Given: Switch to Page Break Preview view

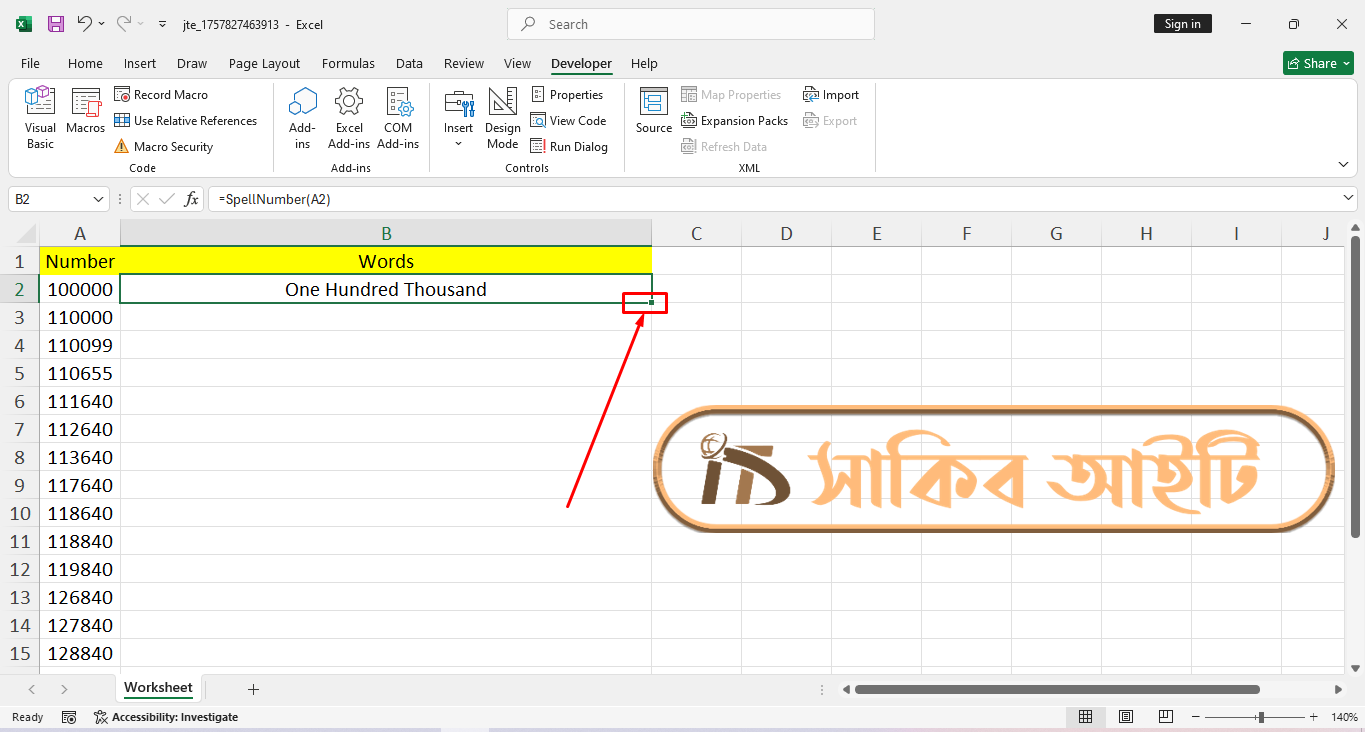Looking at the screenshot, I should click(1166, 717).
